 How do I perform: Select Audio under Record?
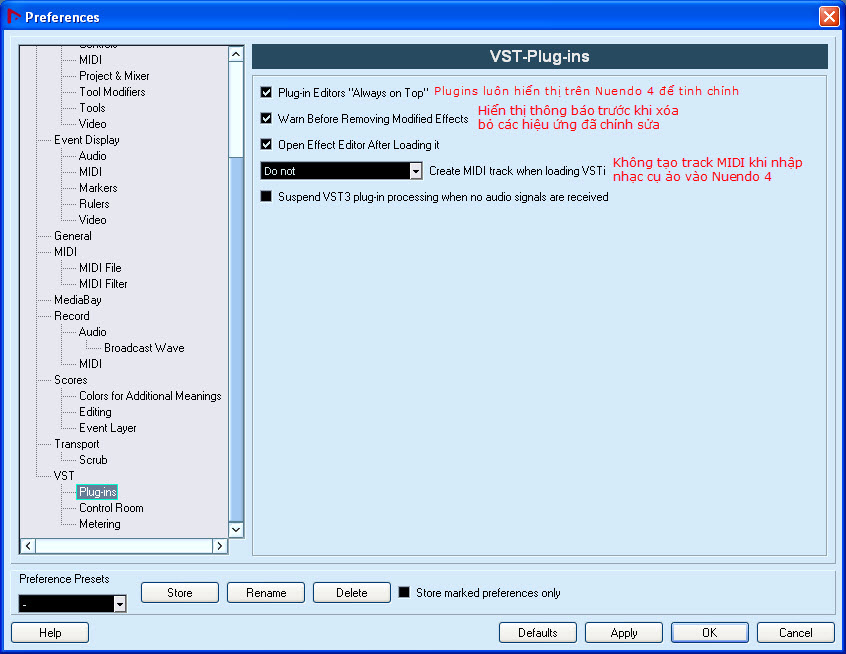point(92,332)
